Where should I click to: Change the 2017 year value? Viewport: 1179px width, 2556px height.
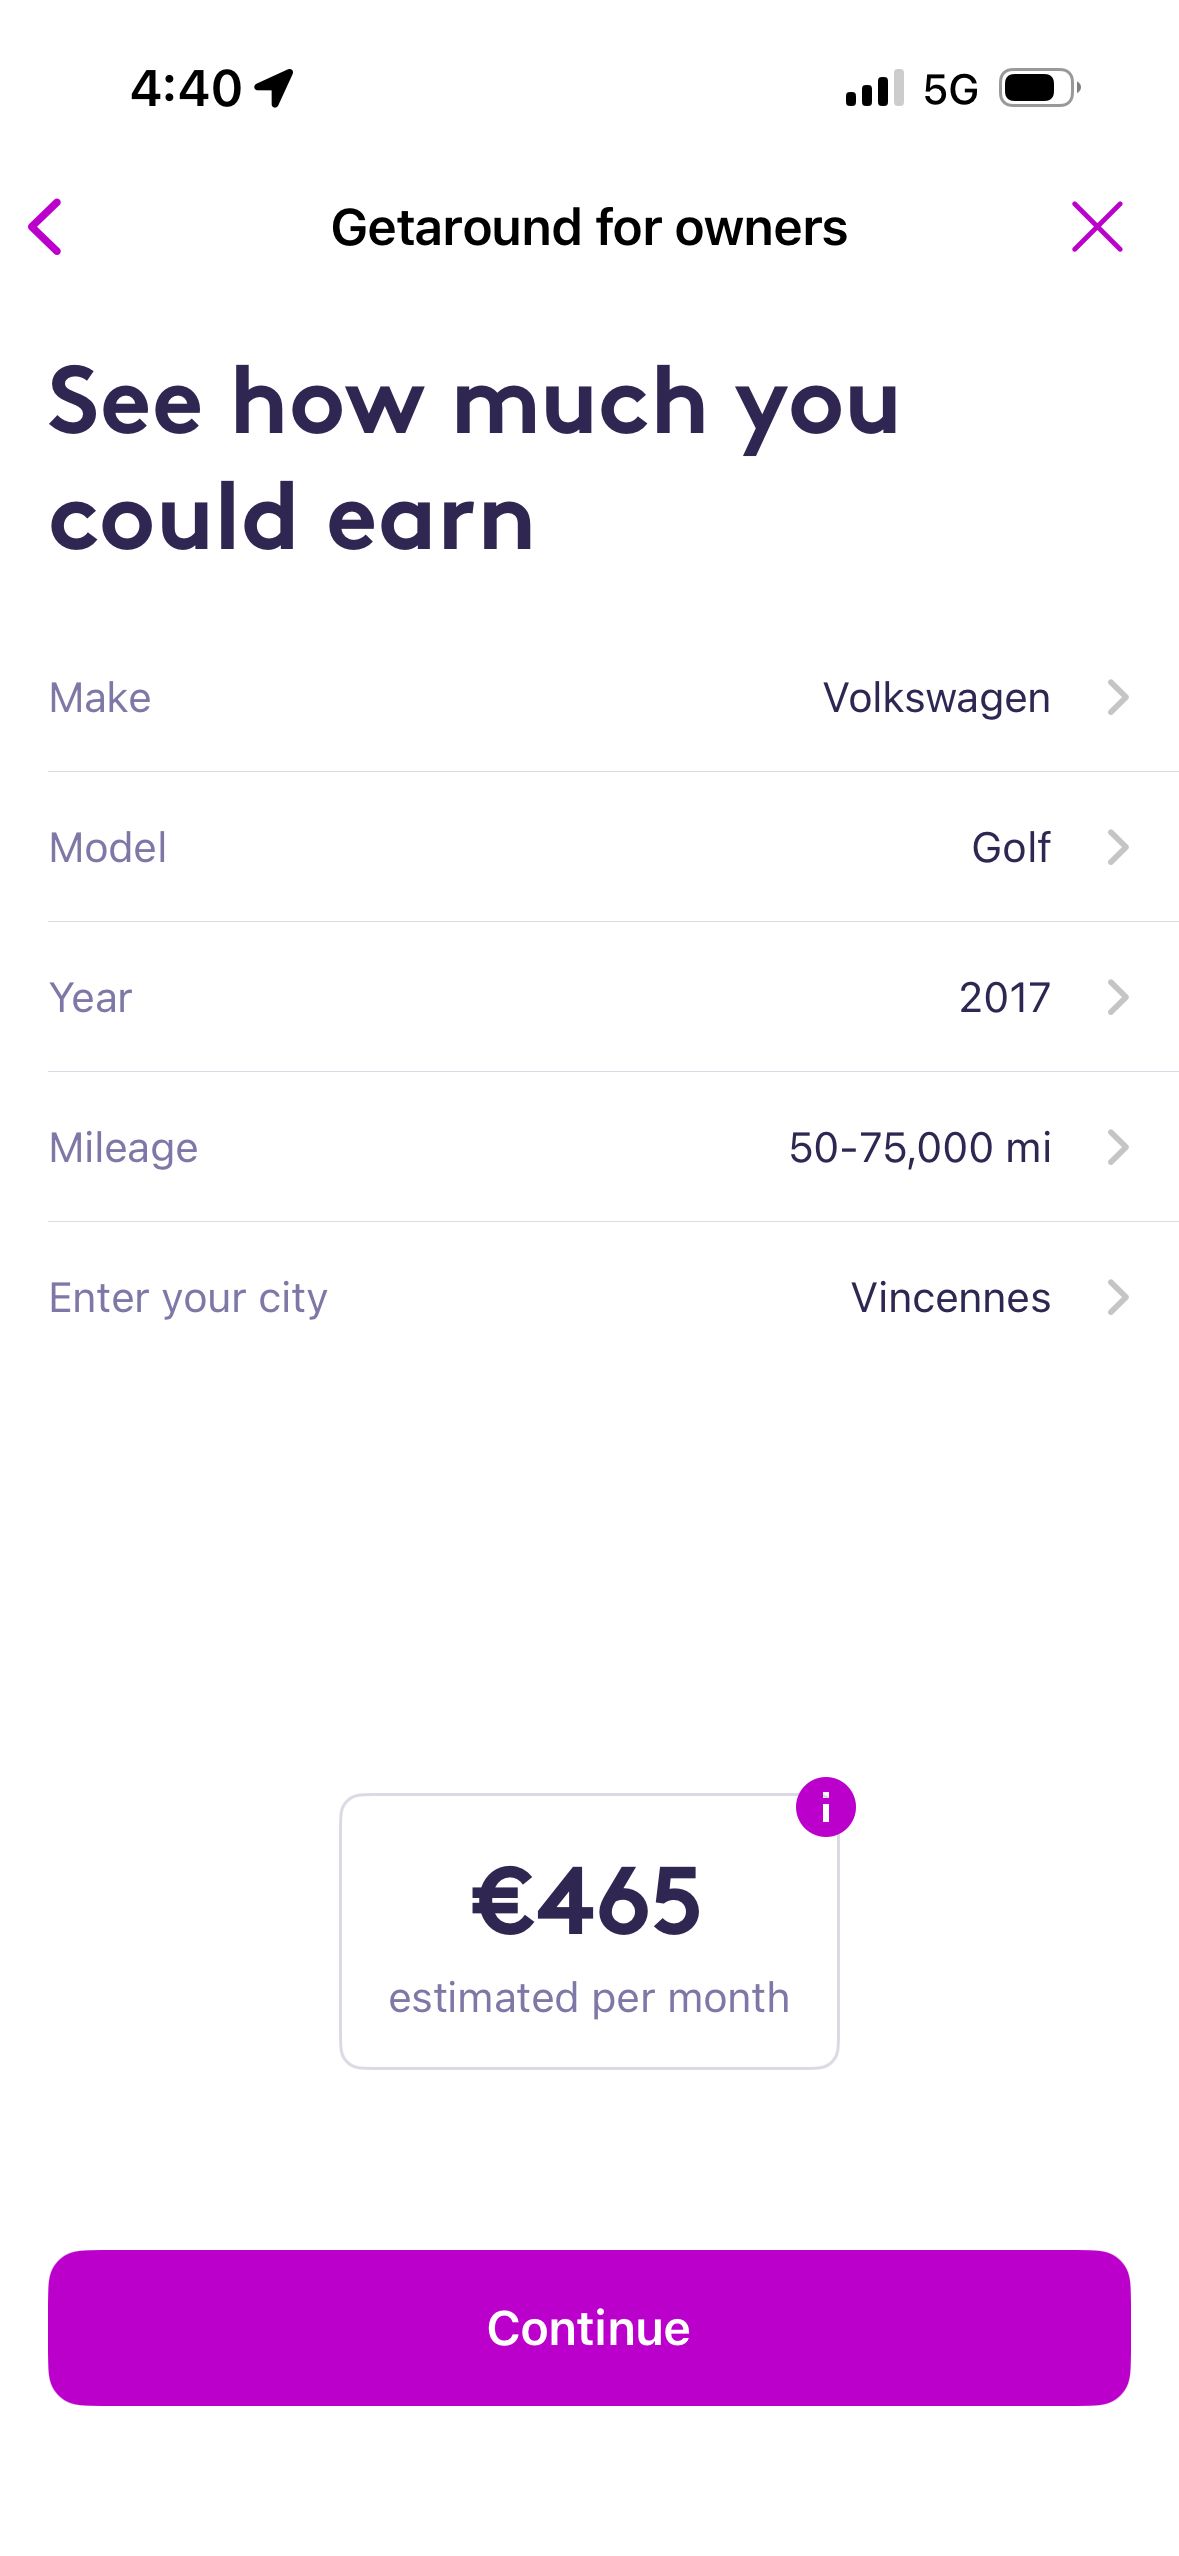1004,997
